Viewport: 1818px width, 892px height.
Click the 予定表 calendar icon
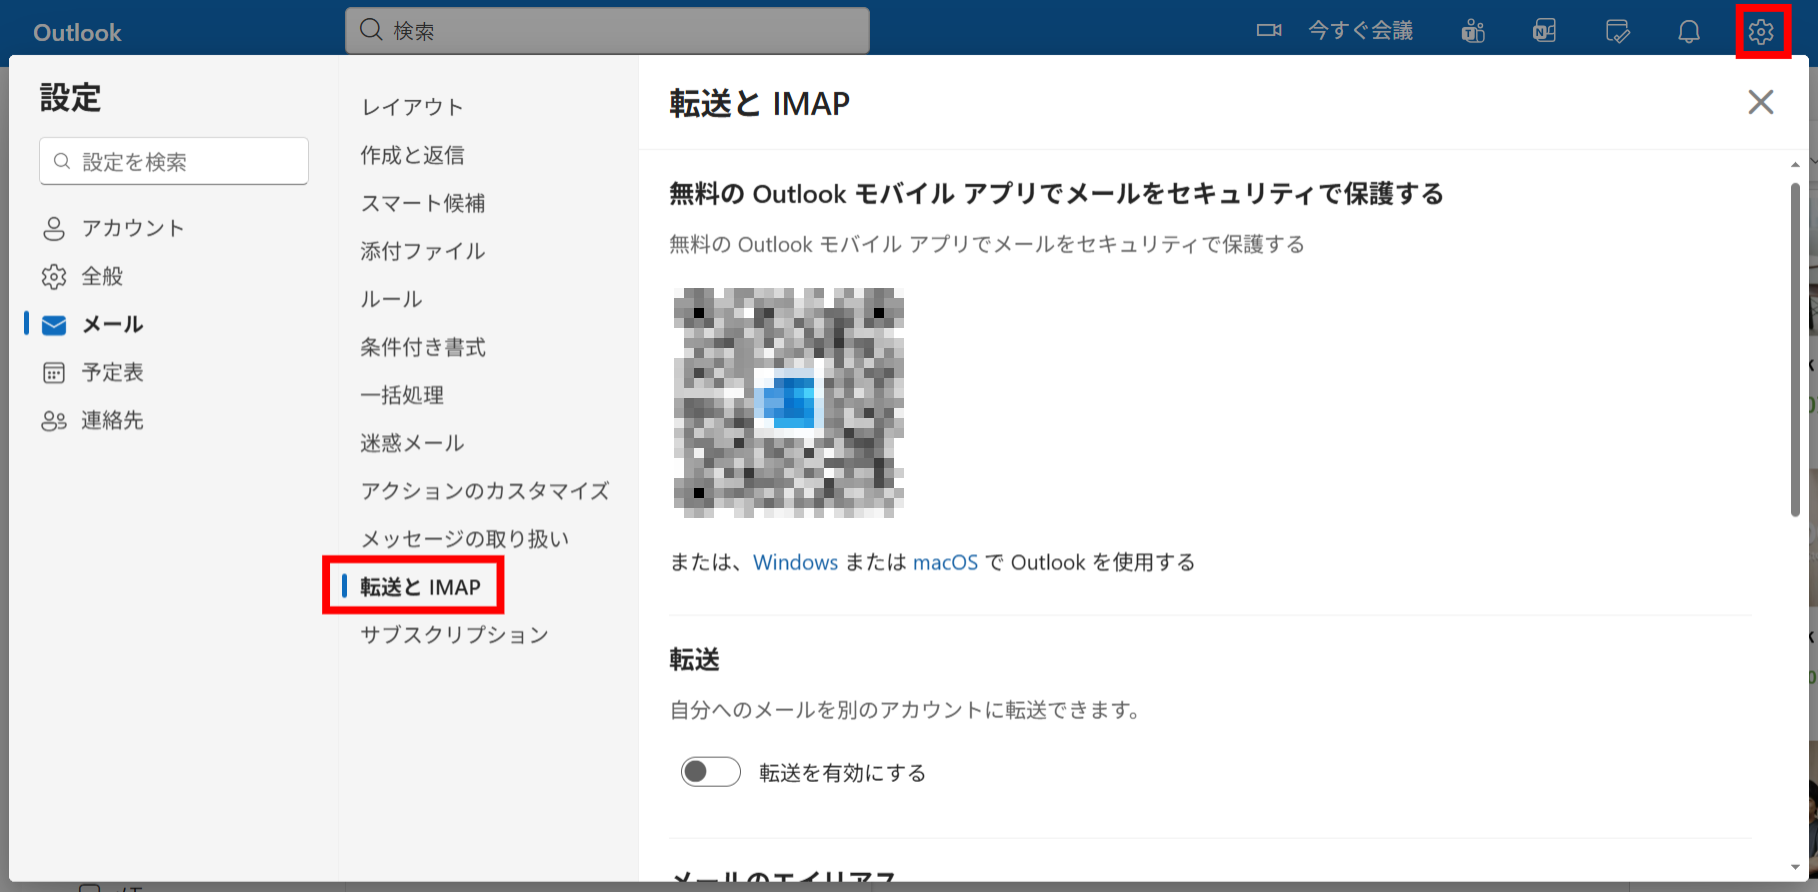tap(54, 373)
